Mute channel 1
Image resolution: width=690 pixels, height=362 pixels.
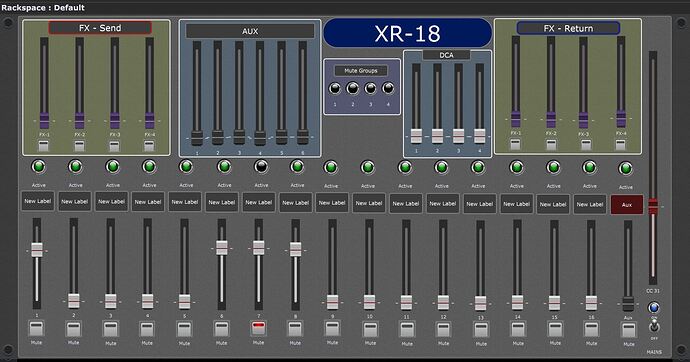click(x=37, y=328)
